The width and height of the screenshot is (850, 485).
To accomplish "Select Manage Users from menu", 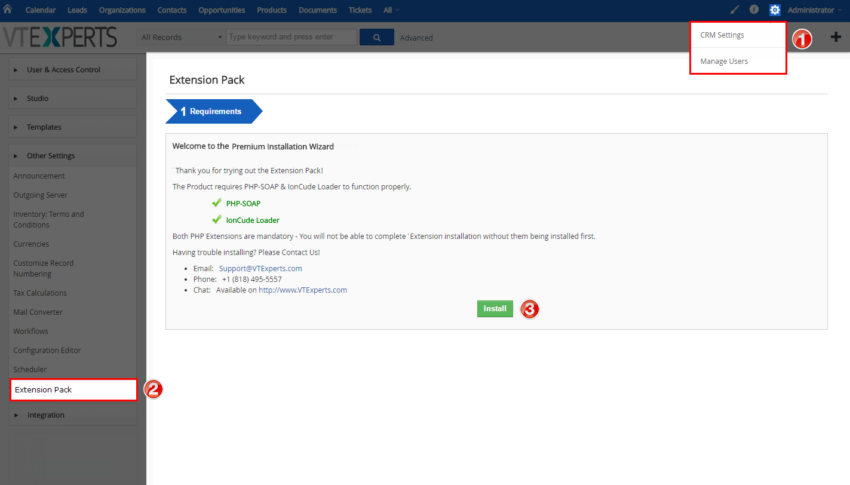I will (724, 61).
